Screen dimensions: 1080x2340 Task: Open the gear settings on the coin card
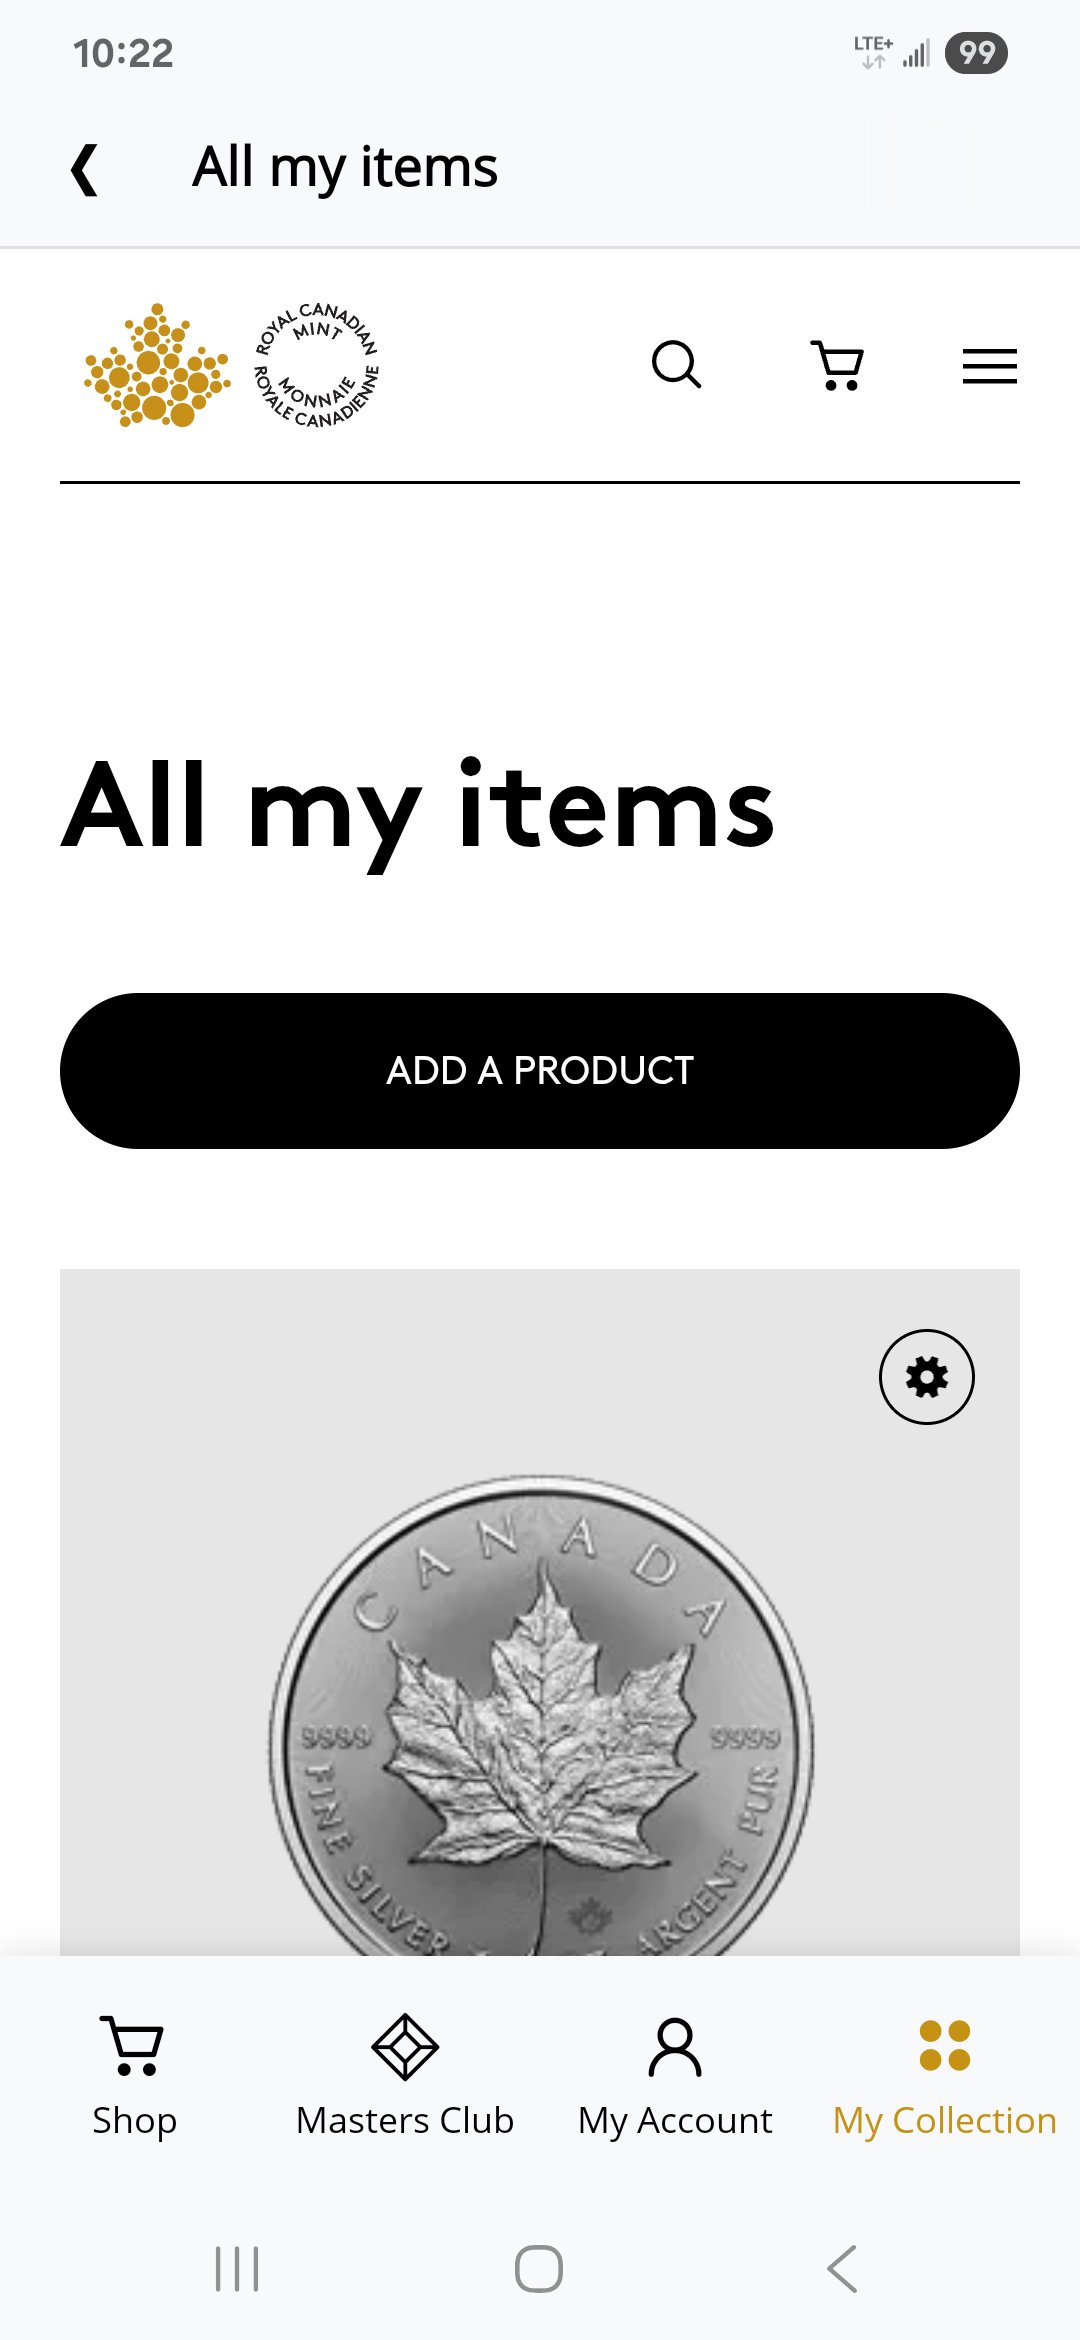926,1377
